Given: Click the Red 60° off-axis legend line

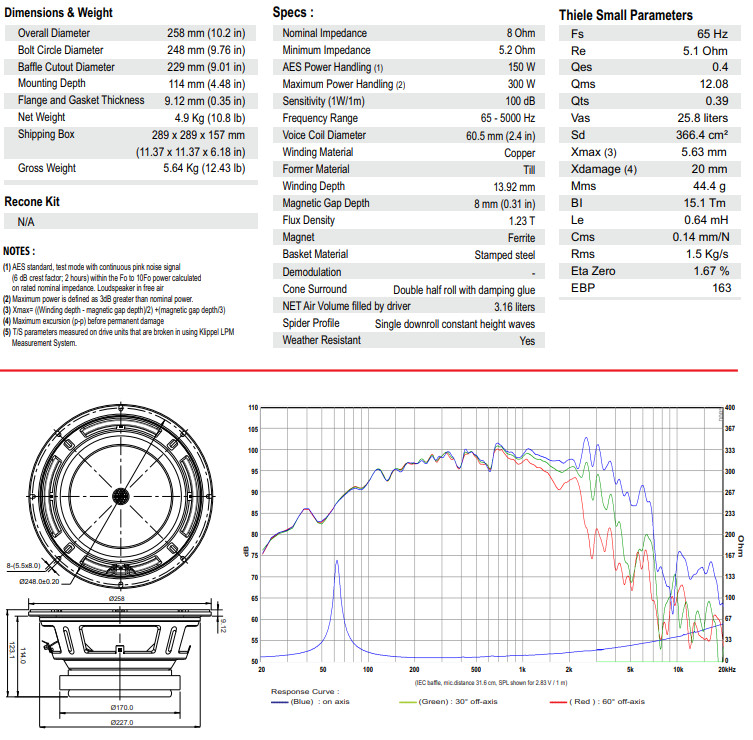Looking at the screenshot, I should click(x=558, y=702).
